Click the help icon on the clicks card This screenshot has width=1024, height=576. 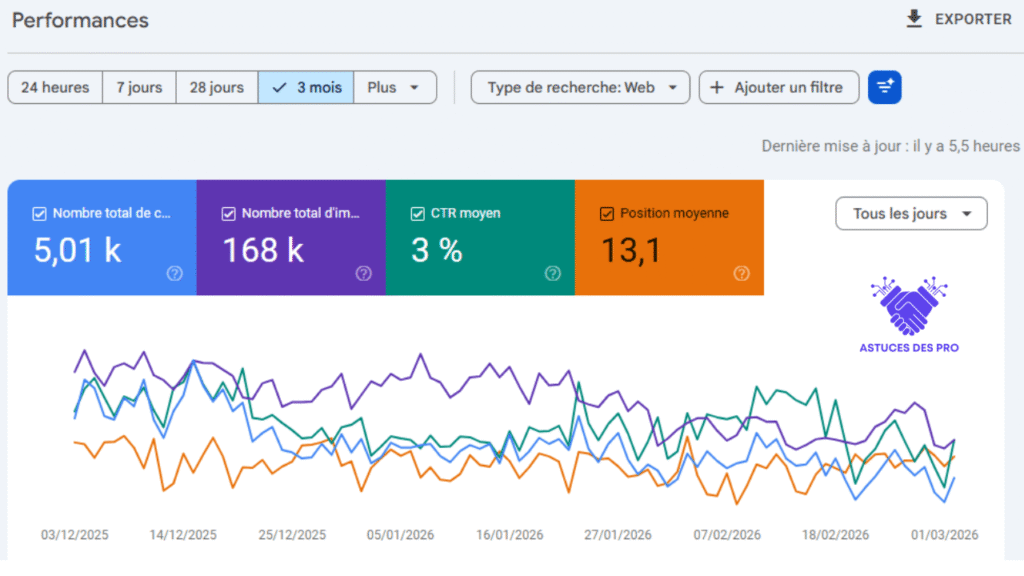(x=174, y=273)
